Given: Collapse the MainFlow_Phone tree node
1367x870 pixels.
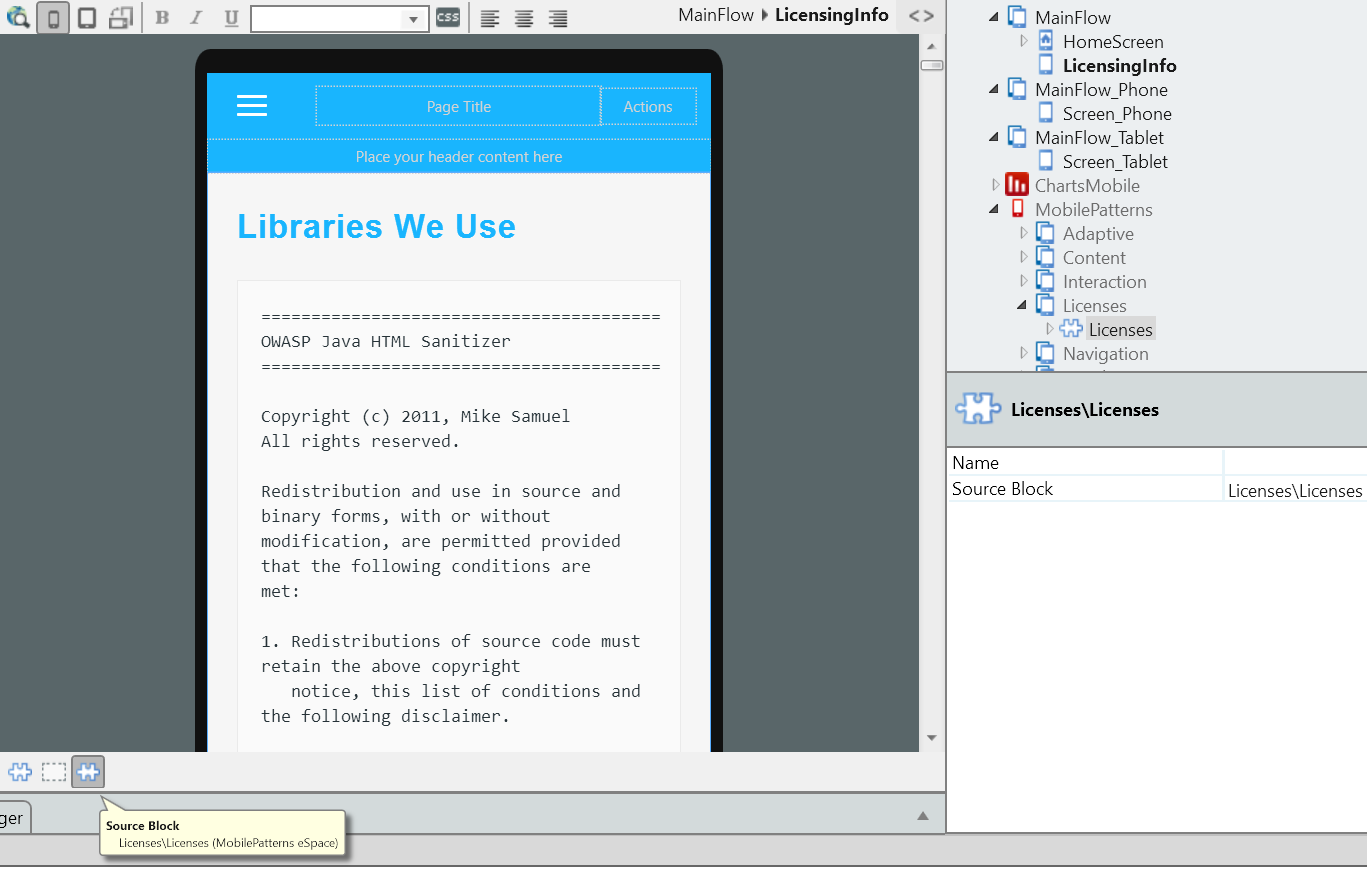Looking at the screenshot, I should [994, 89].
